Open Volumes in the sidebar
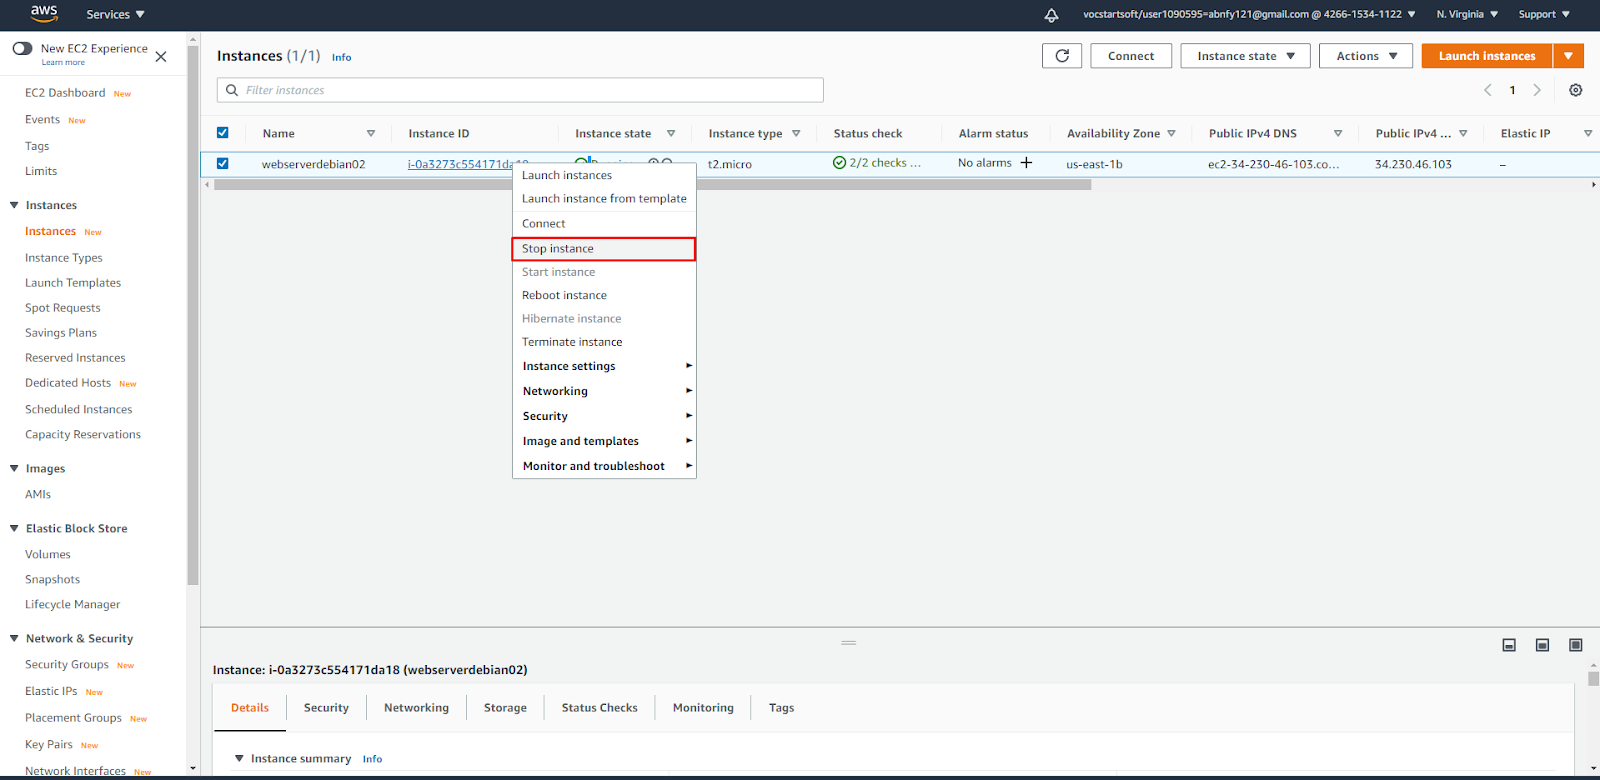 (48, 555)
